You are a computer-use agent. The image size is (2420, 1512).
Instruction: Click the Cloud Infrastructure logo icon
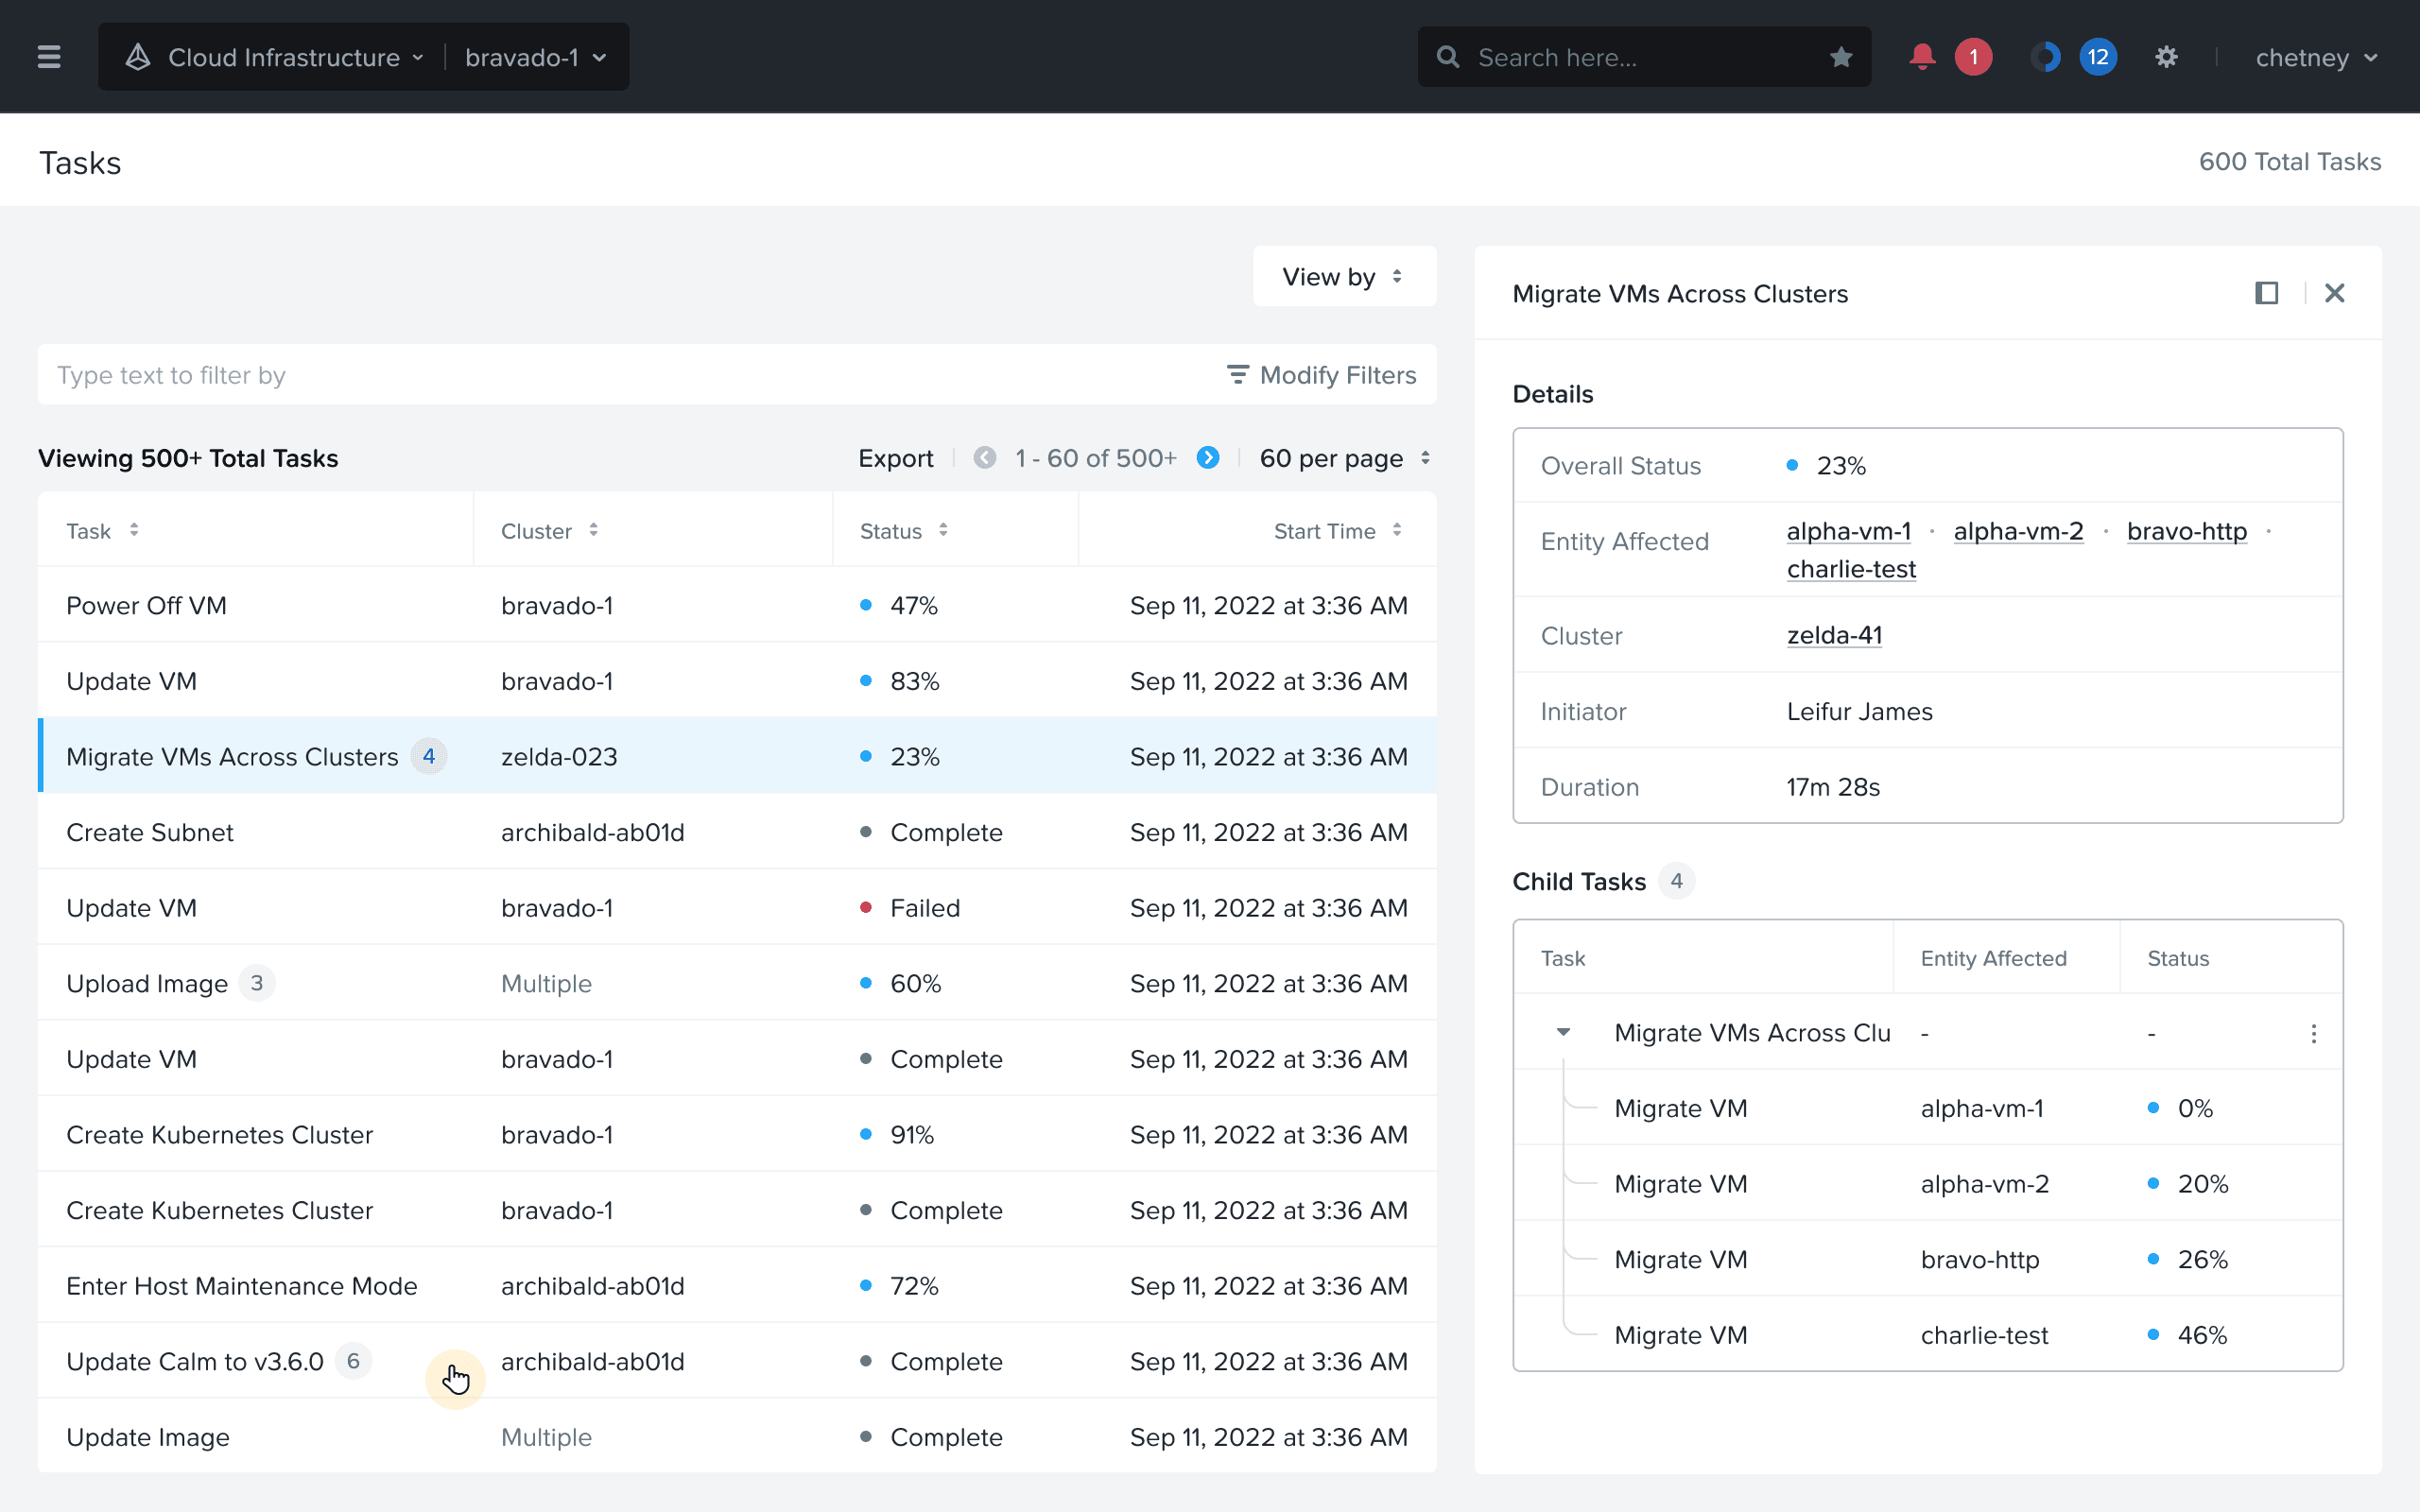(x=138, y=57)
